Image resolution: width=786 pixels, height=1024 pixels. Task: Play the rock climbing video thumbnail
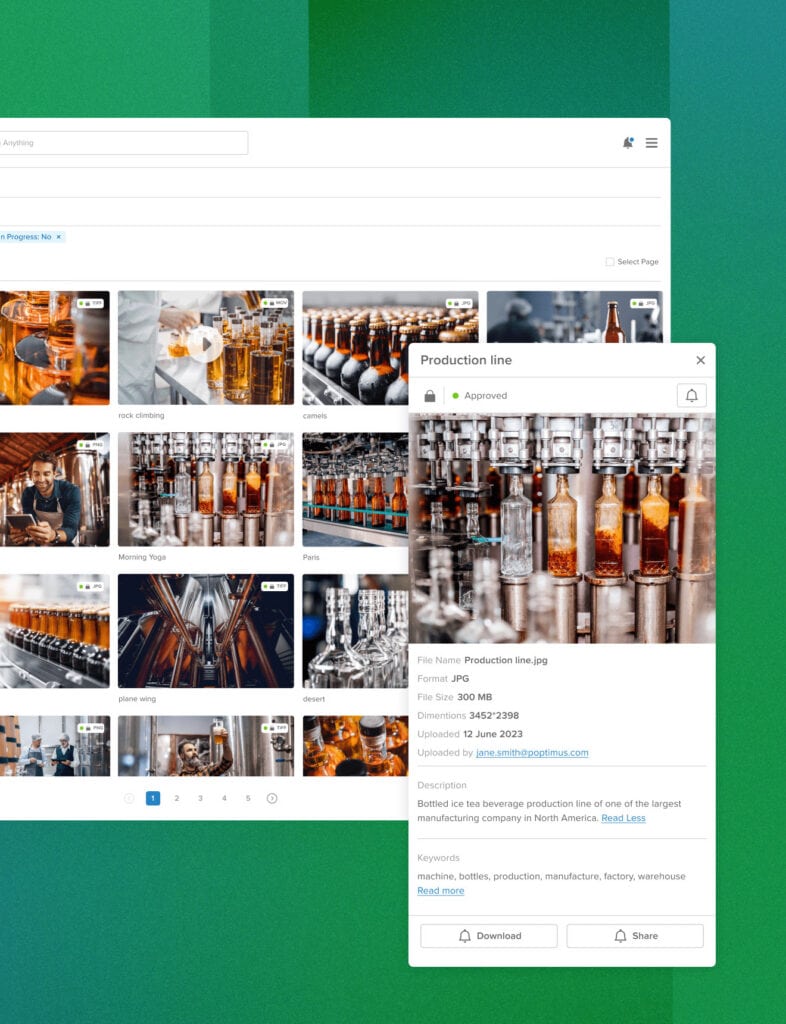(205, 346)
